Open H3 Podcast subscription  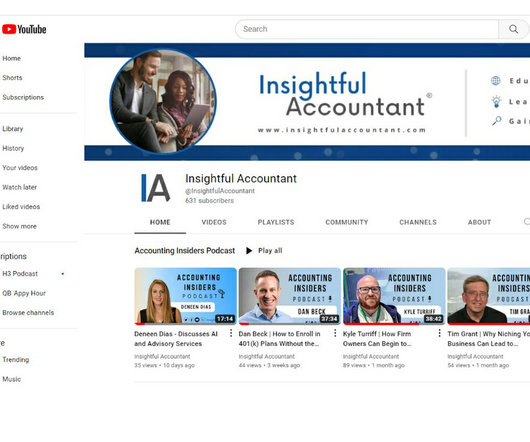20,274
